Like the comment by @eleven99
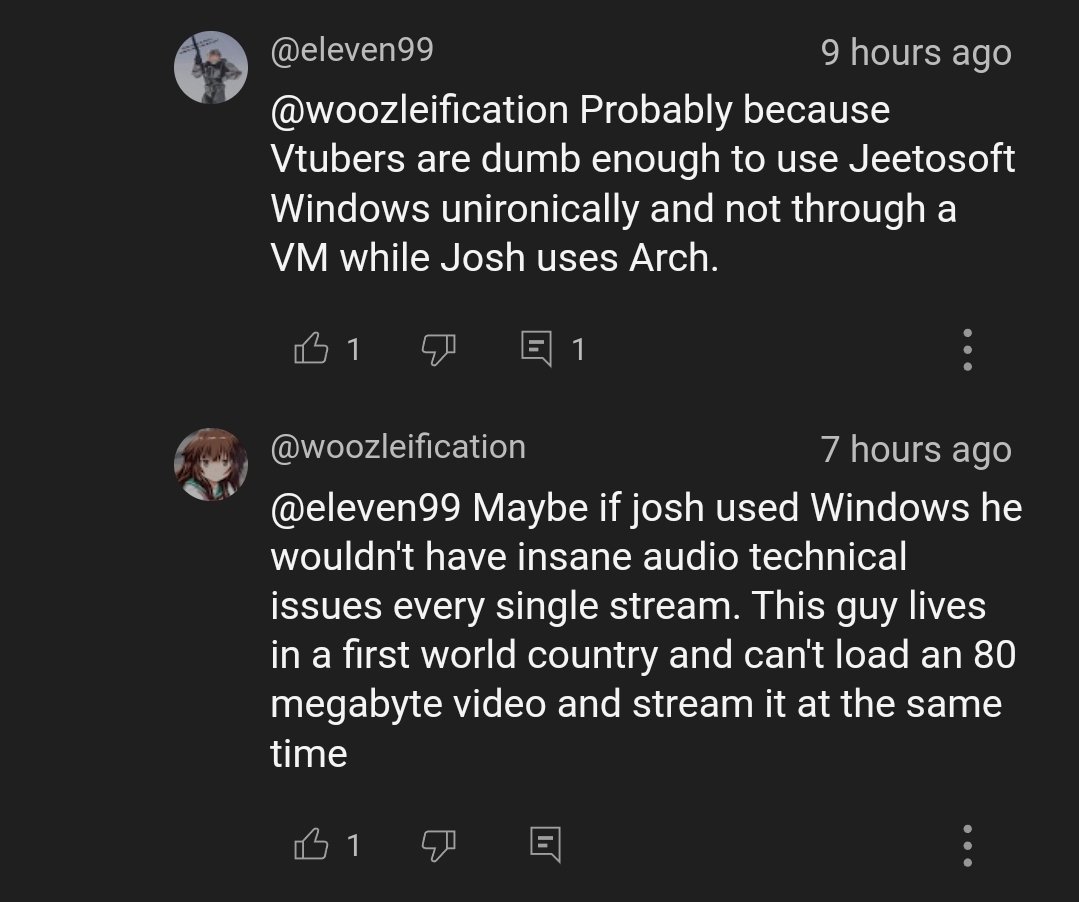The height and width of the screenshot is (902, 1079). point(311,349)
